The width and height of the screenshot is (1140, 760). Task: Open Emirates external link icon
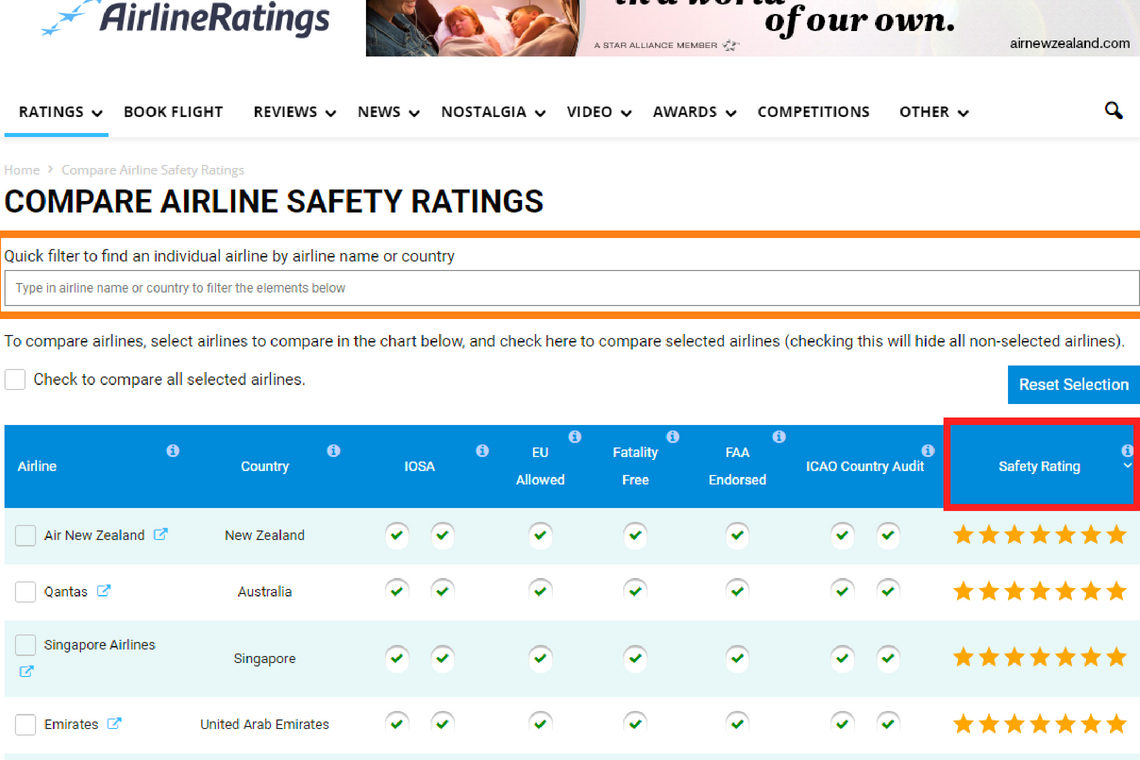(x=114, y=723)
